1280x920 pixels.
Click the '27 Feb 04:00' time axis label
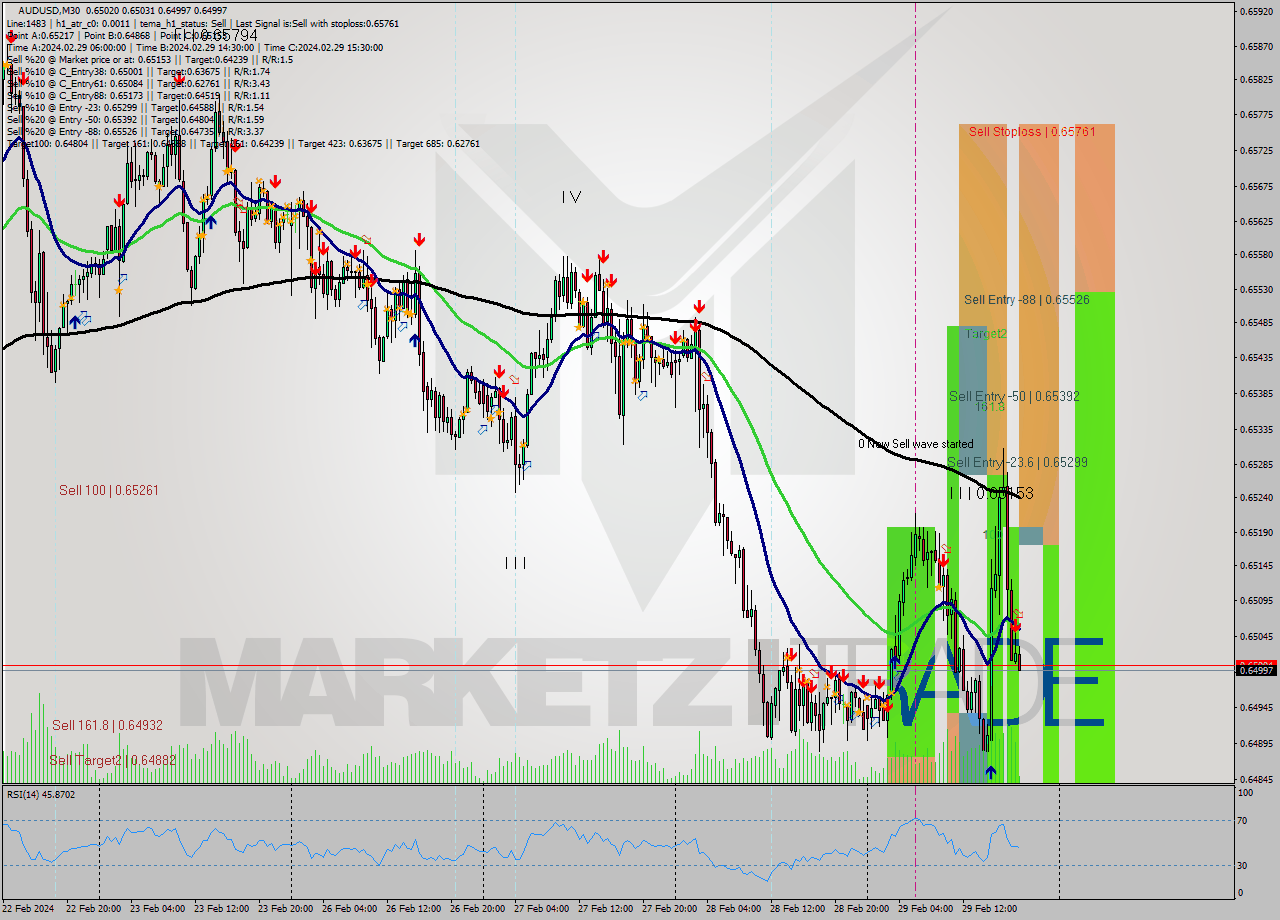541,909
